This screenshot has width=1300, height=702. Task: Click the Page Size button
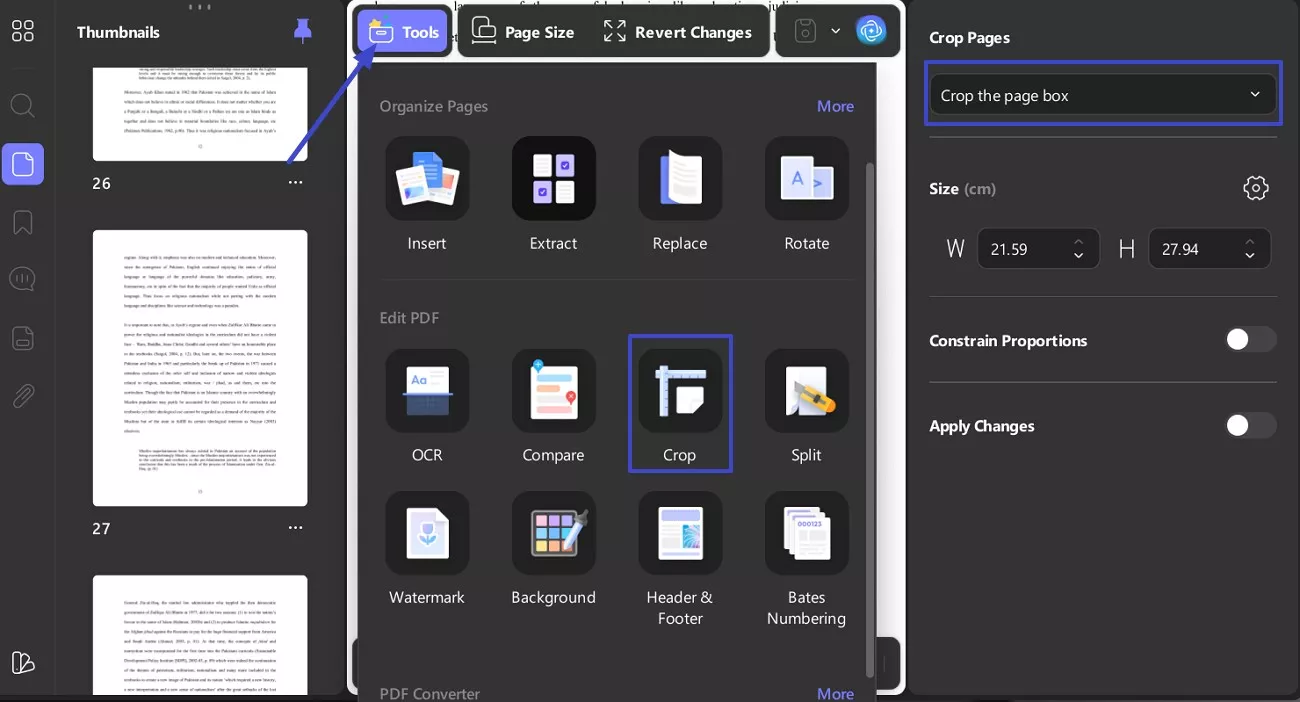pos(523,32)
